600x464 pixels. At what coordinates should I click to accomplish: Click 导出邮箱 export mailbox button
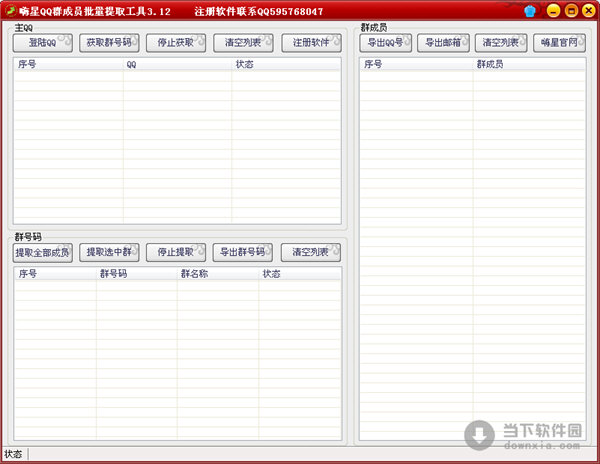click(443, 43)
